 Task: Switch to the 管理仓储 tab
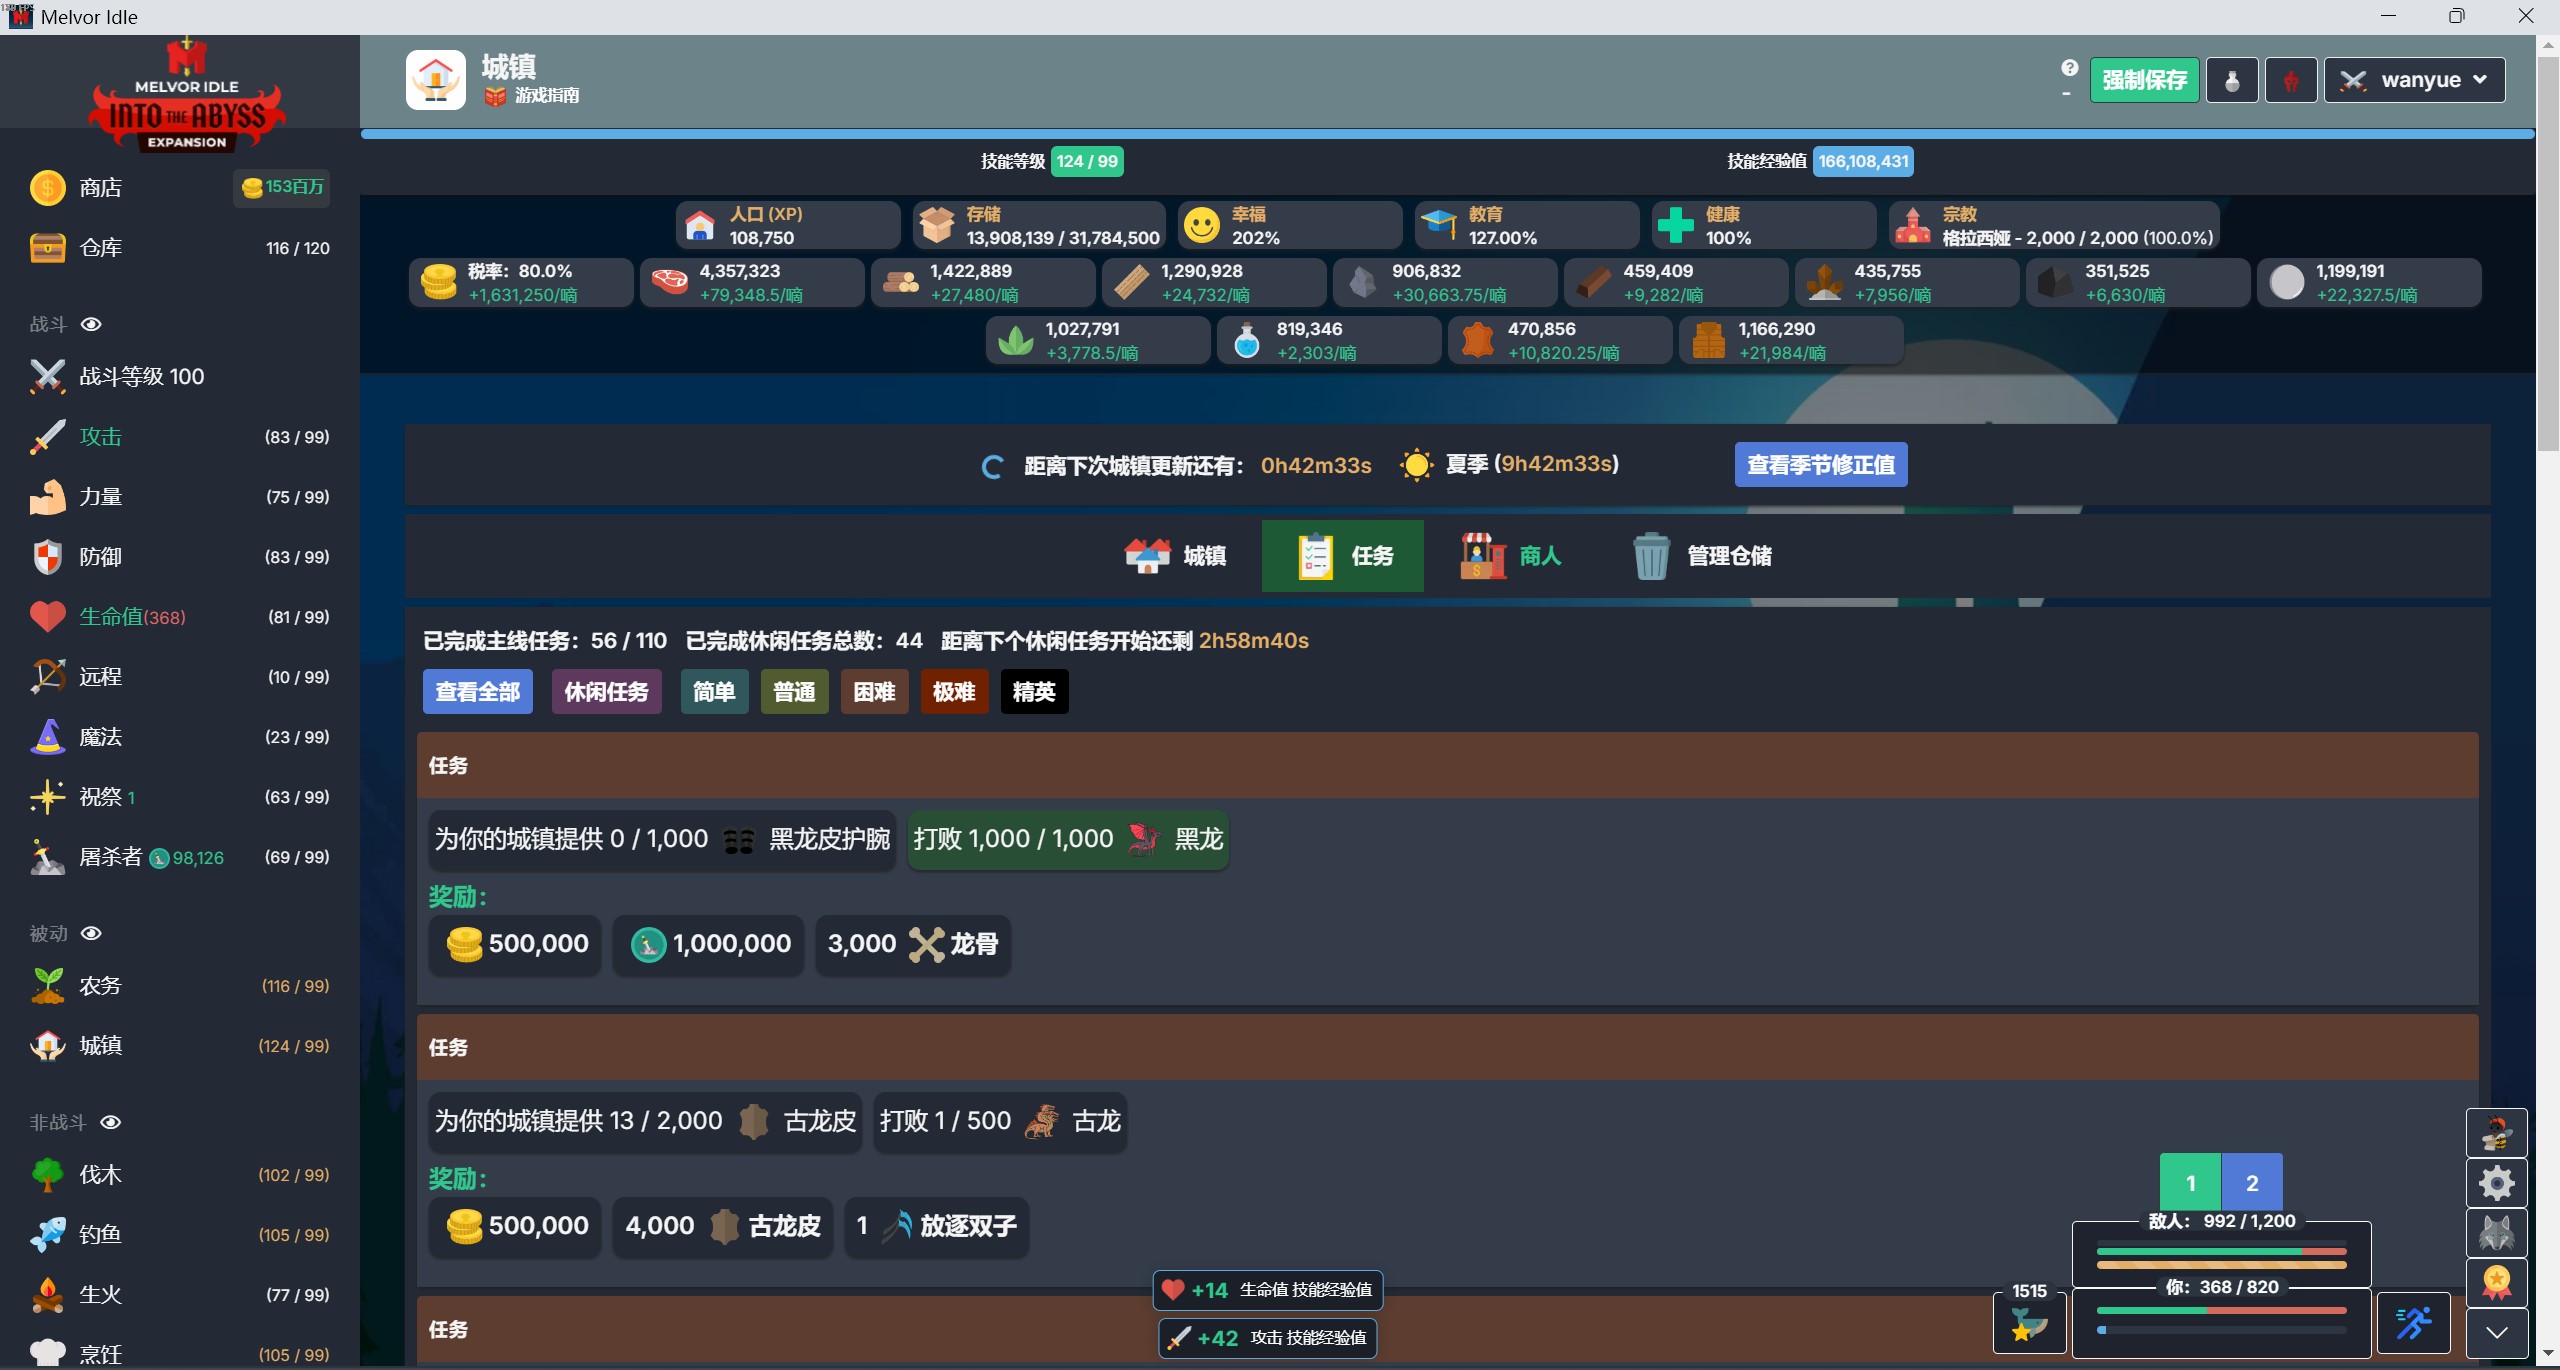(1702, 556)
